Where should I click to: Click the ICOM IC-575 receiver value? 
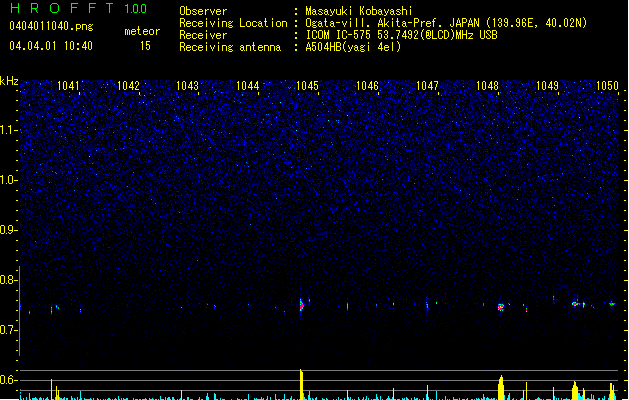(401, 35)
